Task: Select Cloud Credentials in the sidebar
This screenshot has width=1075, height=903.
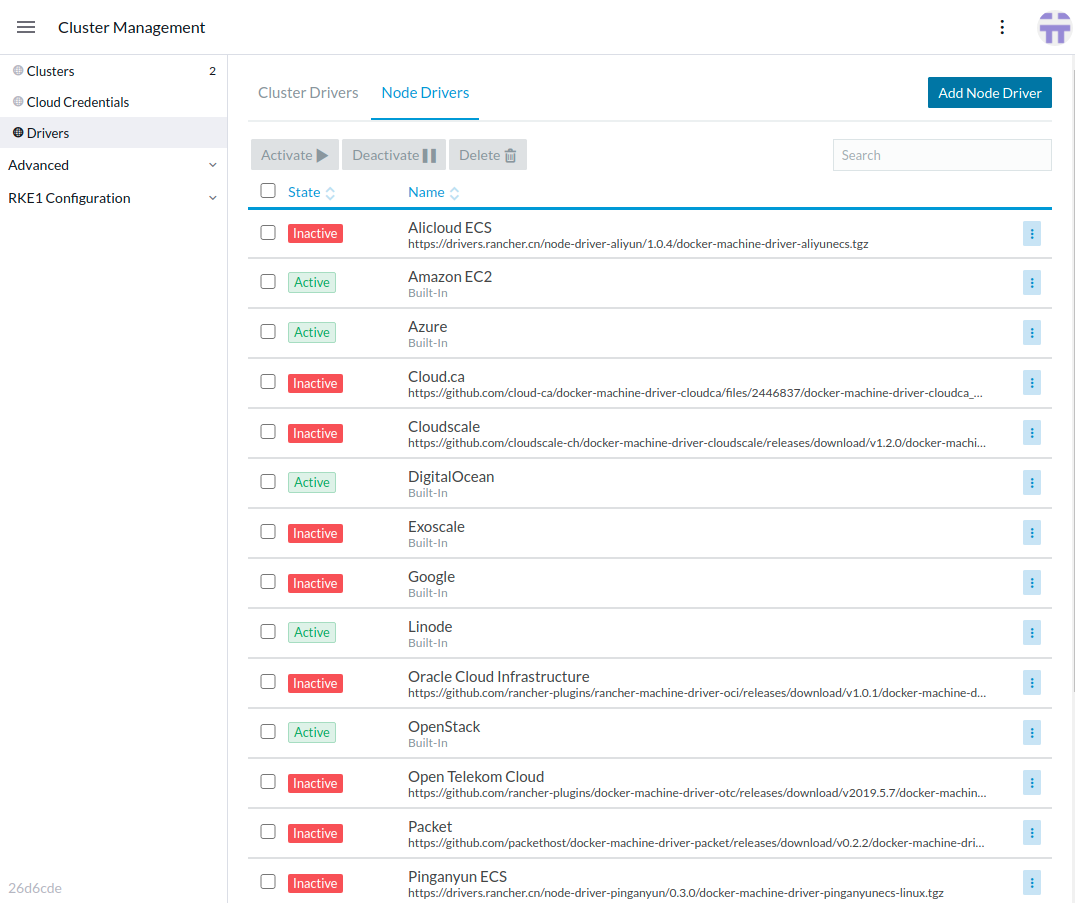Action: [78, 102]
